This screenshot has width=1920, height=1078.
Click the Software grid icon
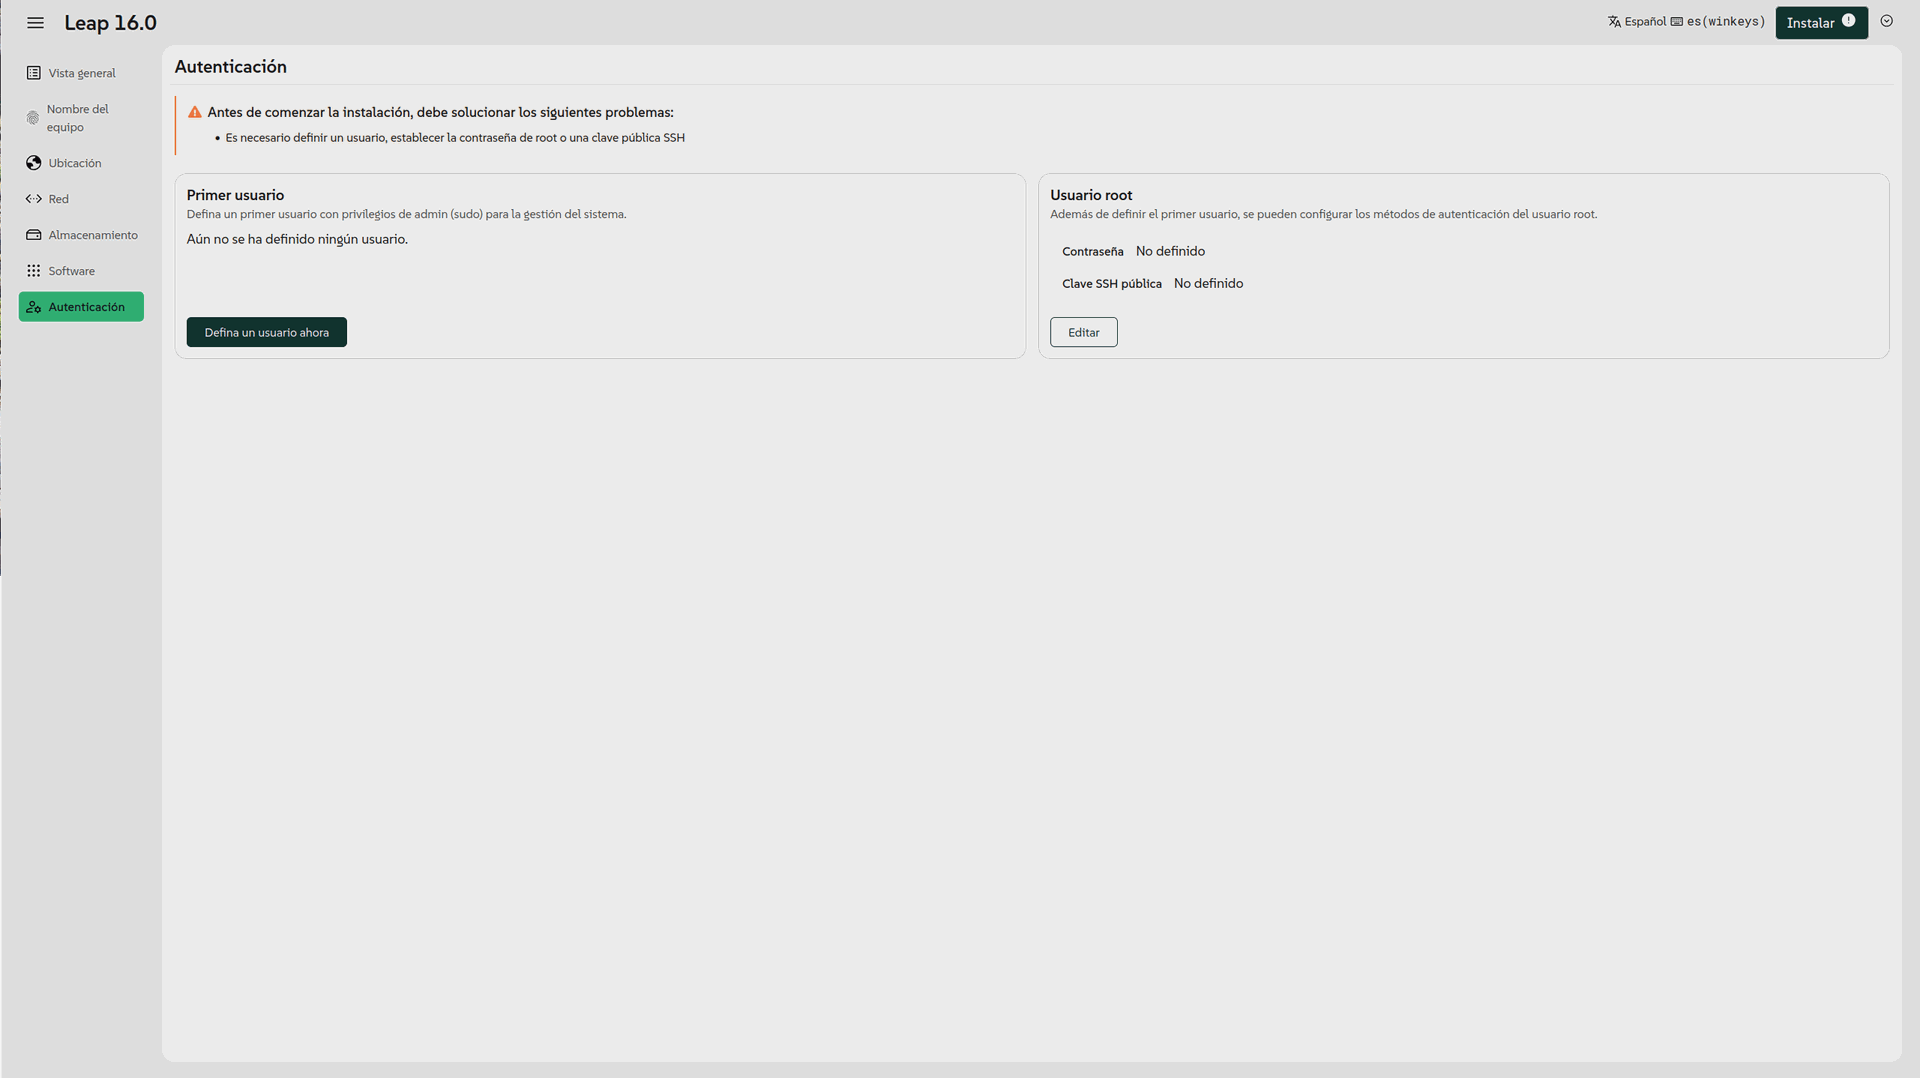[x=34, y=271]
